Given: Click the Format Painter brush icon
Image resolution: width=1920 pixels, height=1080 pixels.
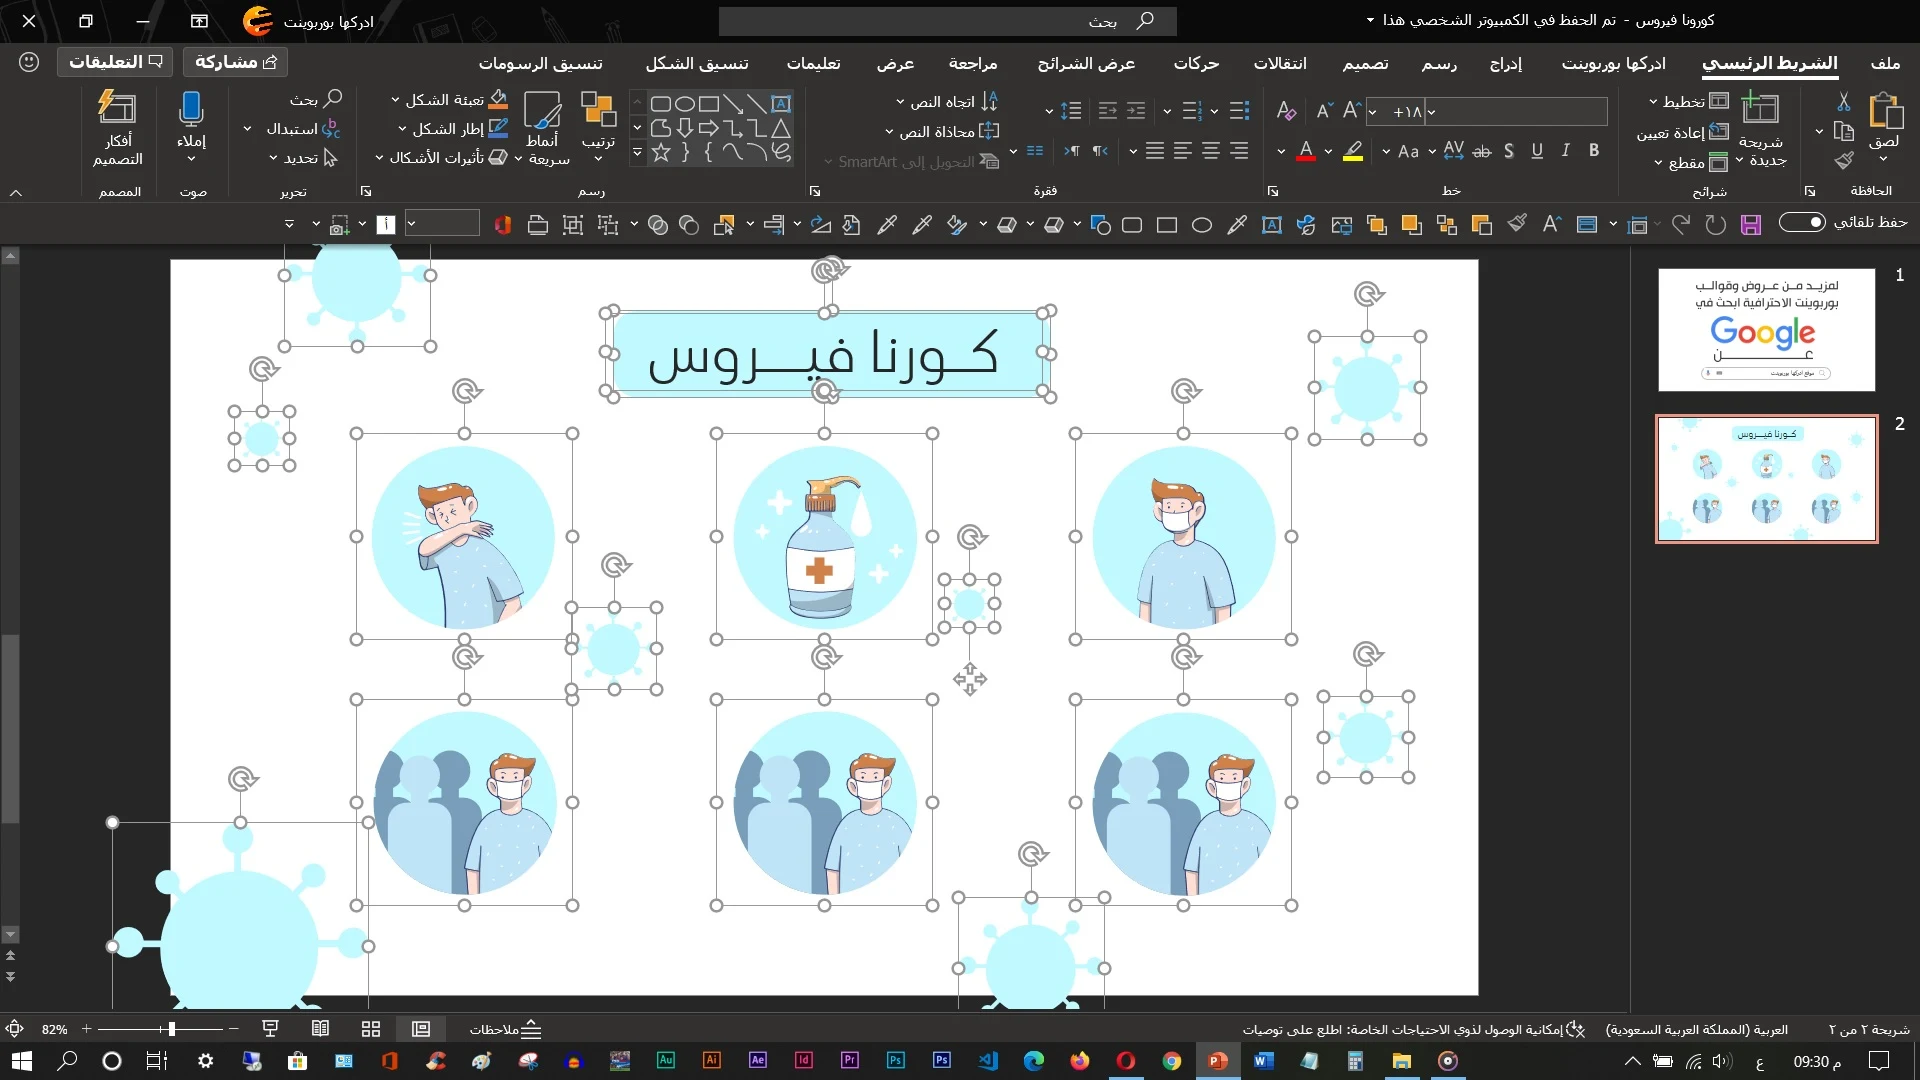Looking at the screenshot, I should pyautogui.click(x=1843, y=161).
